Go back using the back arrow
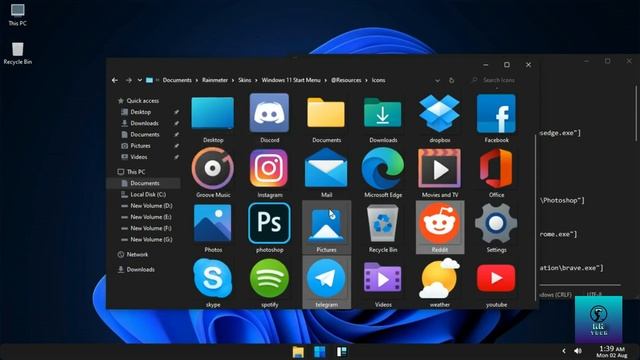Screen dimensions: 640x360 115,80
